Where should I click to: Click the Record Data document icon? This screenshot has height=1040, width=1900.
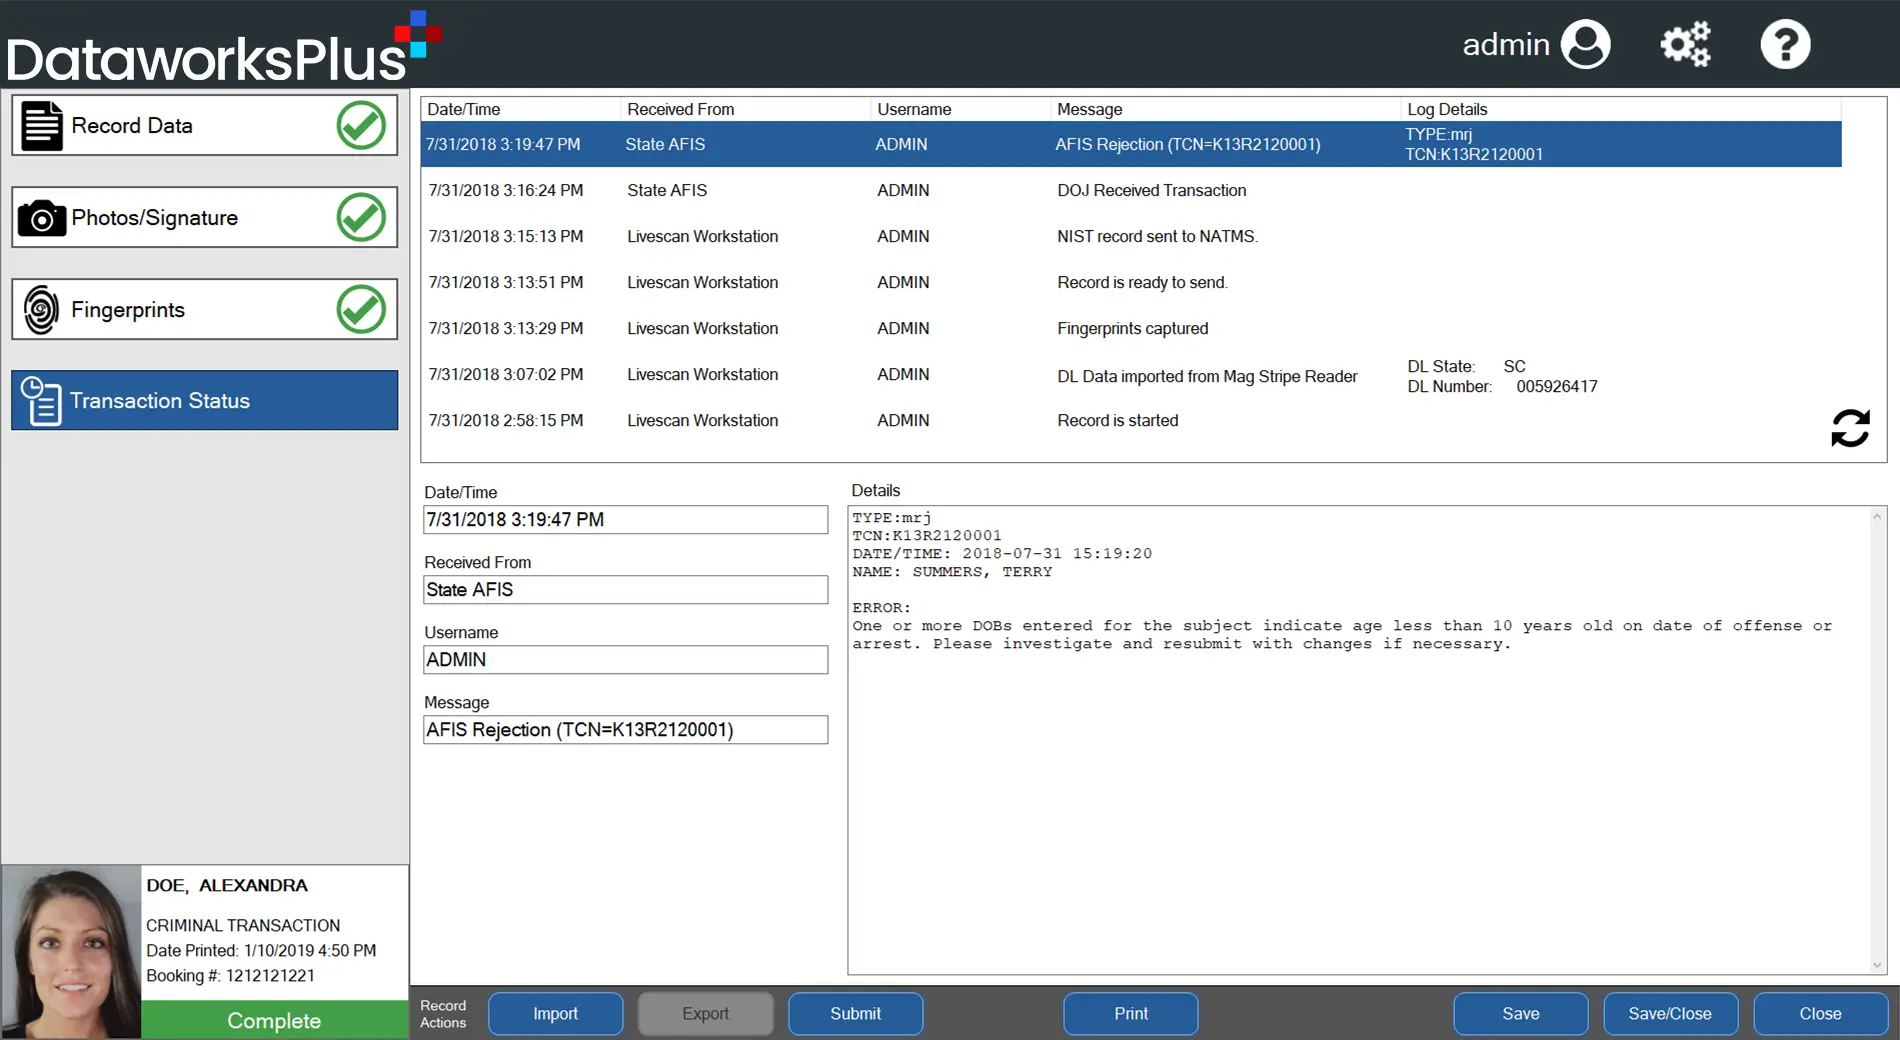pos(42,126)
